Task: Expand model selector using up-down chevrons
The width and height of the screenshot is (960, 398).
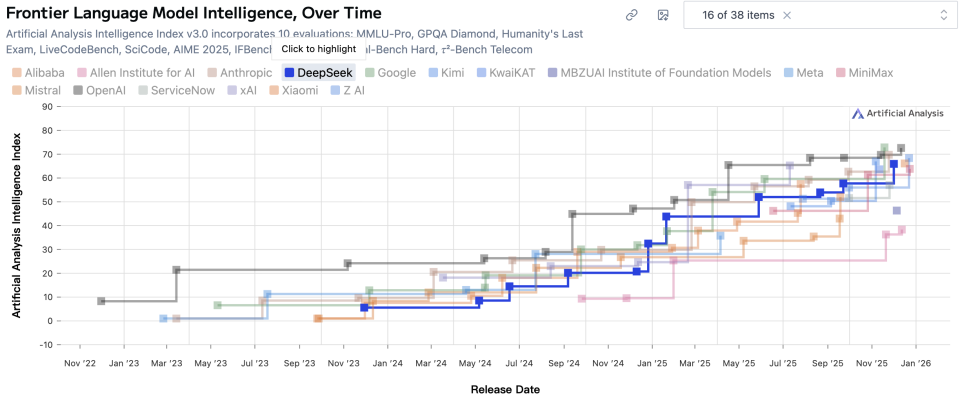Action: point(944,15)
